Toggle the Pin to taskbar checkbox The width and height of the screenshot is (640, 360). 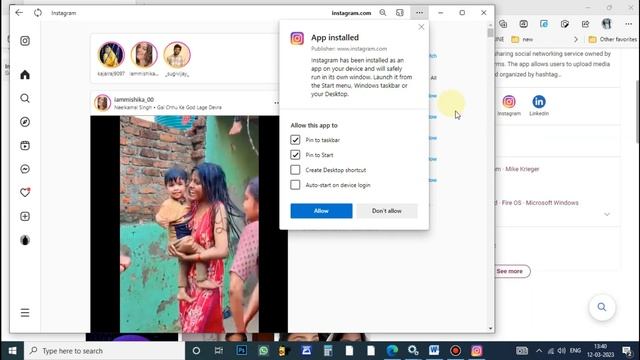click(295, 140)
